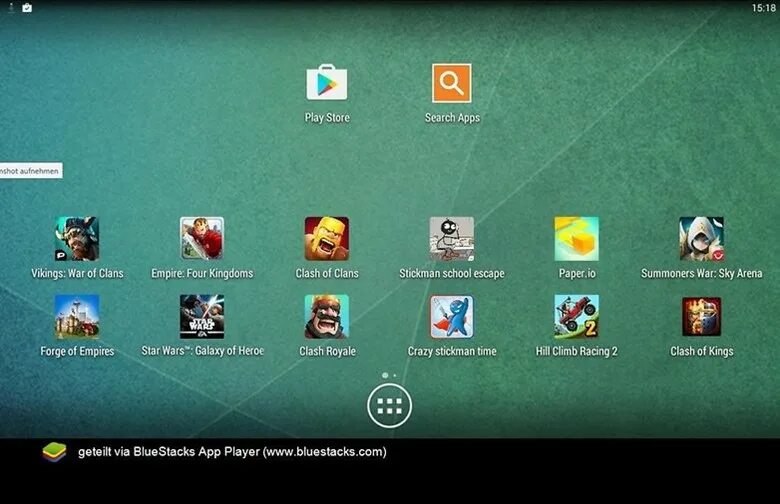The image size is (780, 504).
Task: Select the second home screen page dot
Action: pos(395,376)
